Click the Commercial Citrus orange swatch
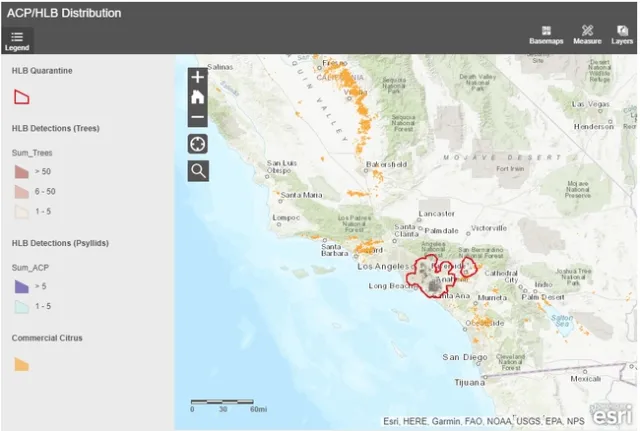 click(22, 364)
